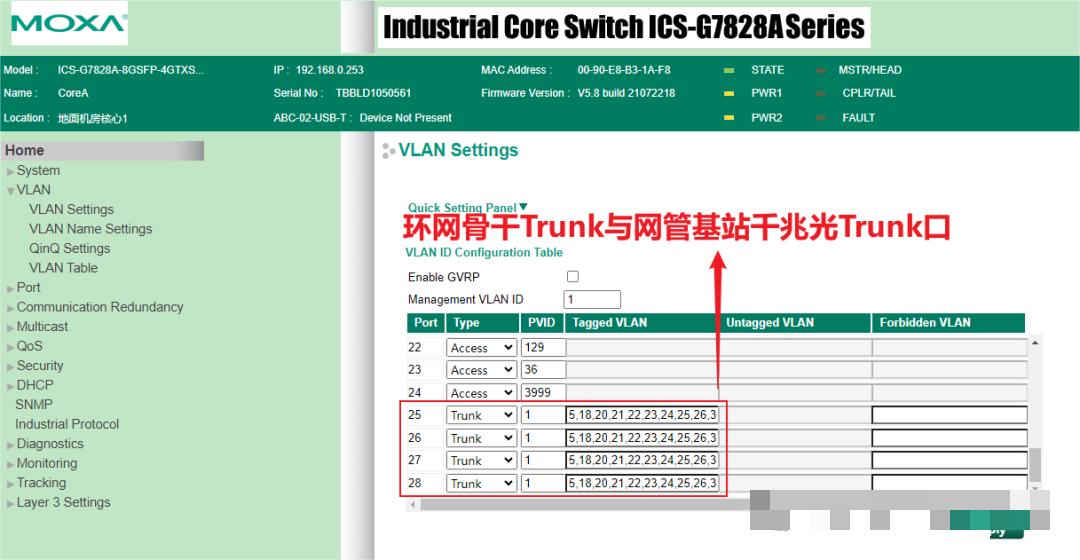1080x560 pixels.
Task: Open port 26 Type dropdown
Action: (x=481, y=438)
